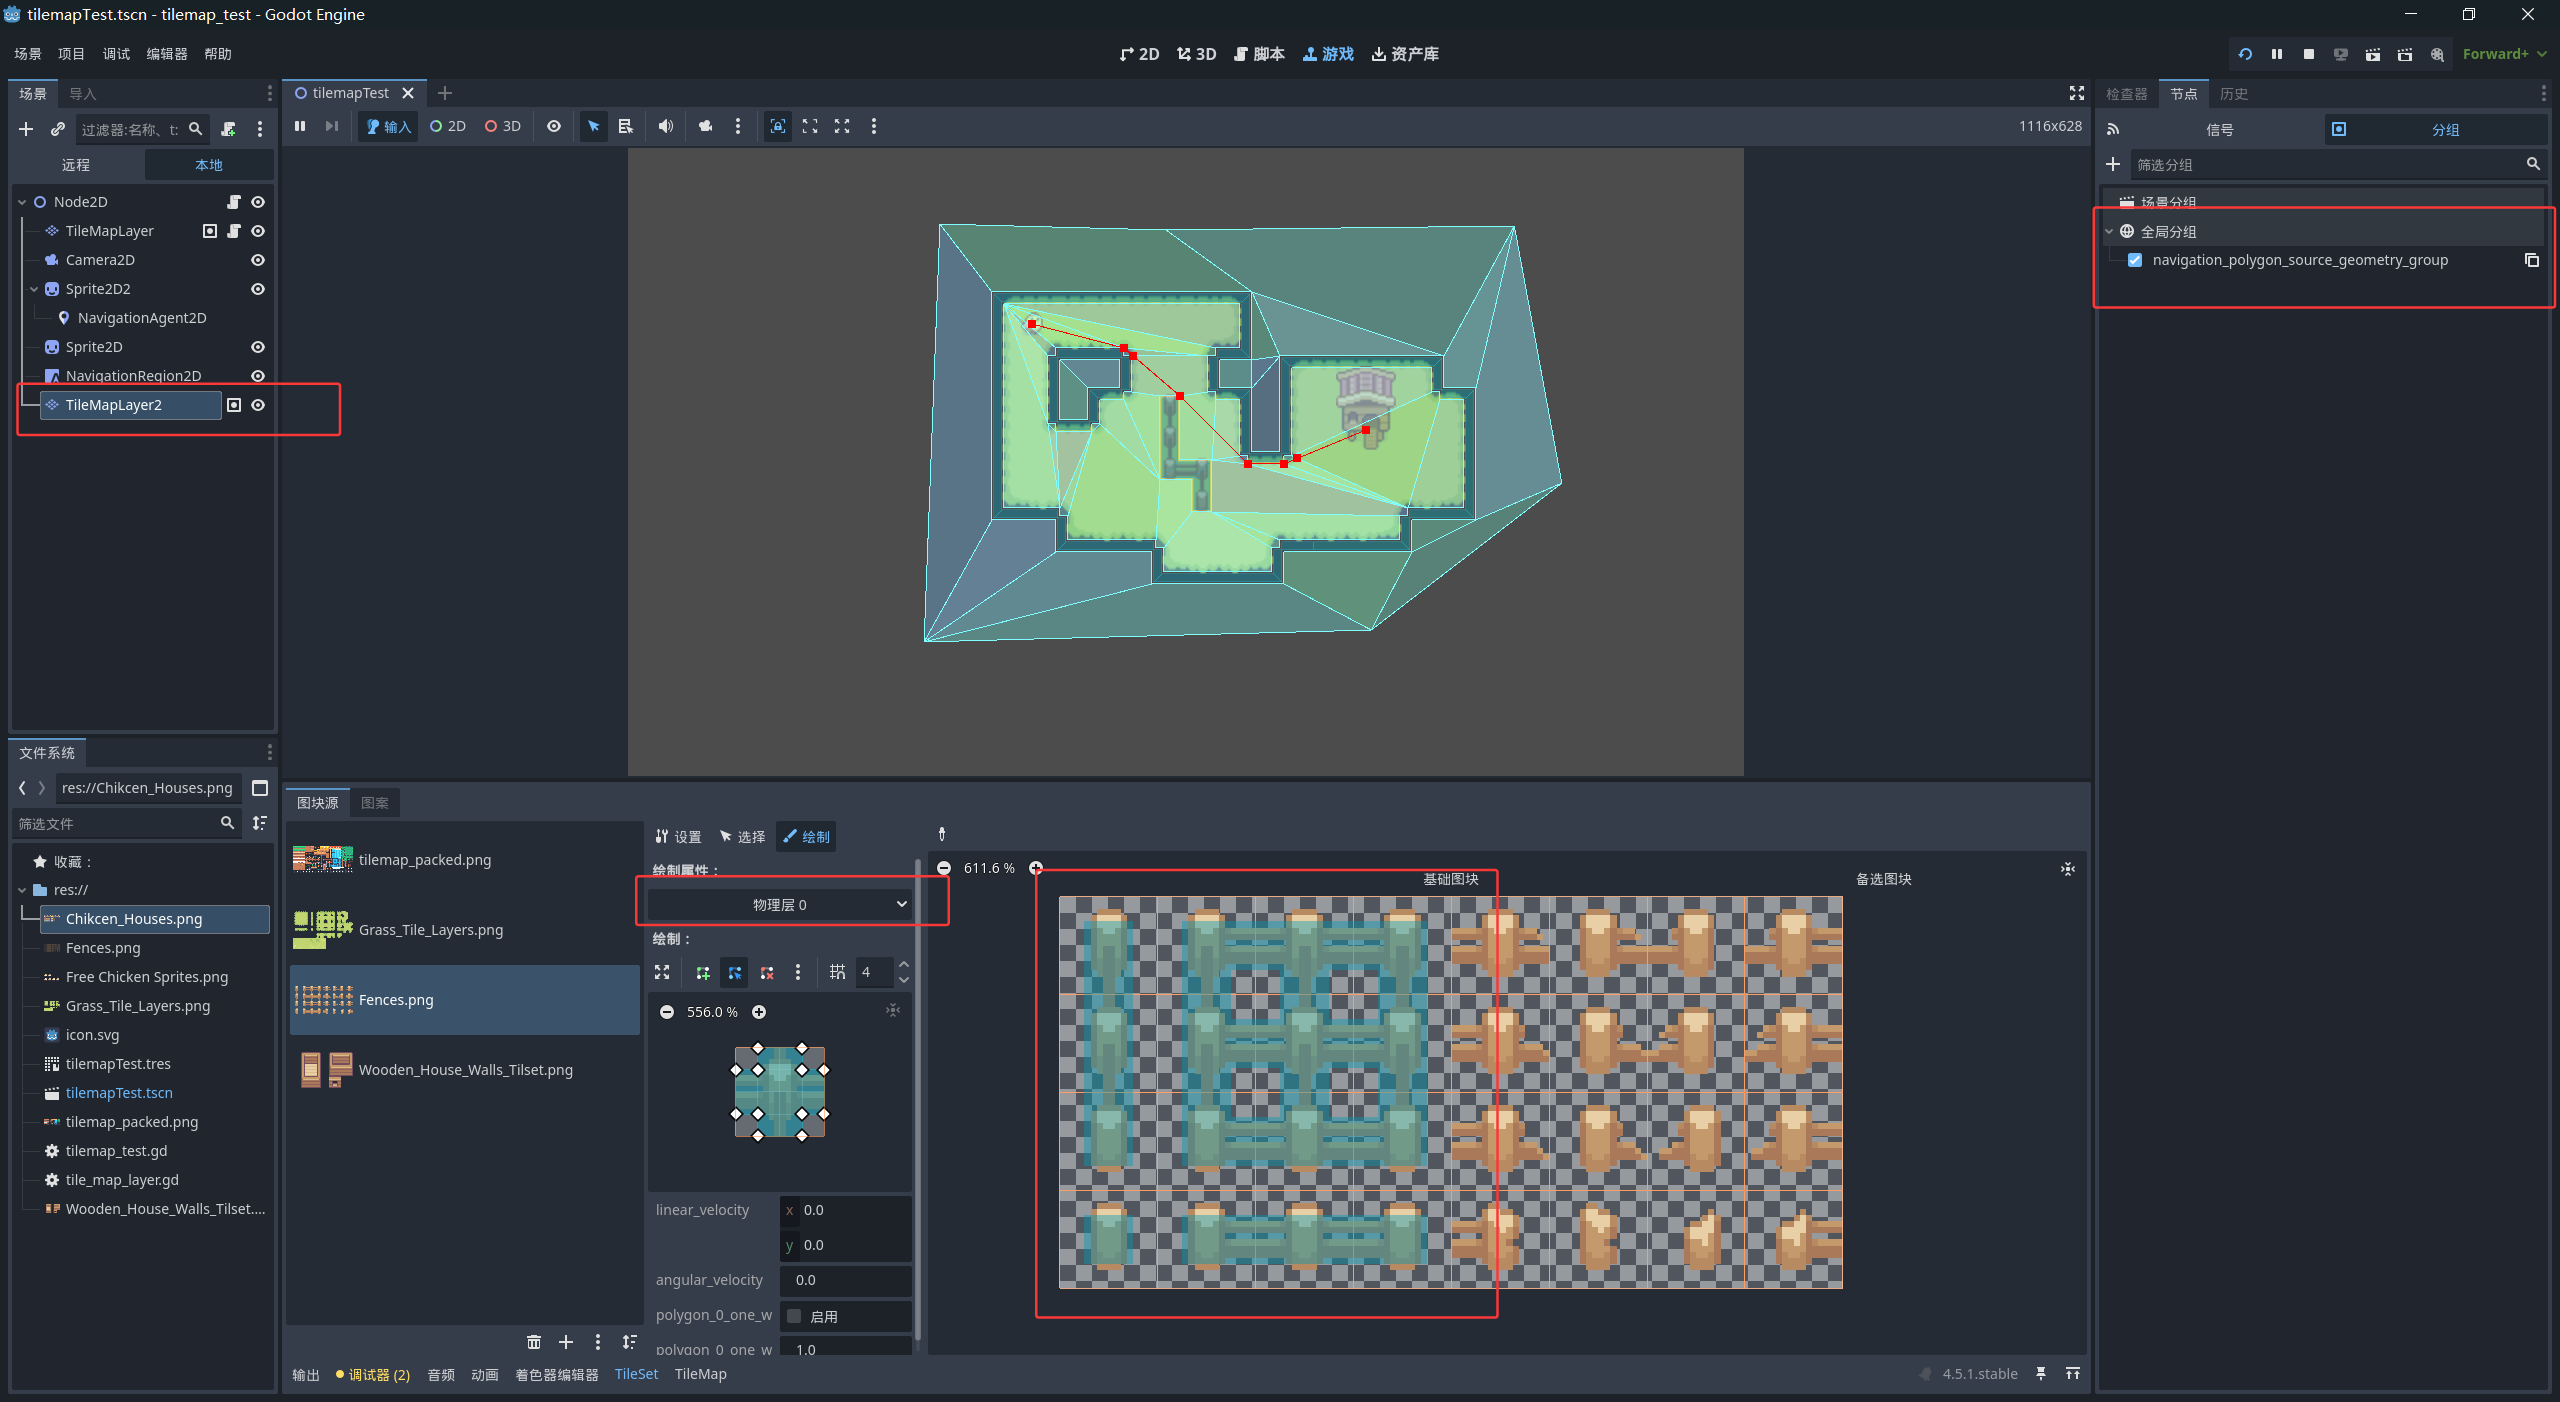Click split mode icon in FileSystem path bar

(260, 788)
